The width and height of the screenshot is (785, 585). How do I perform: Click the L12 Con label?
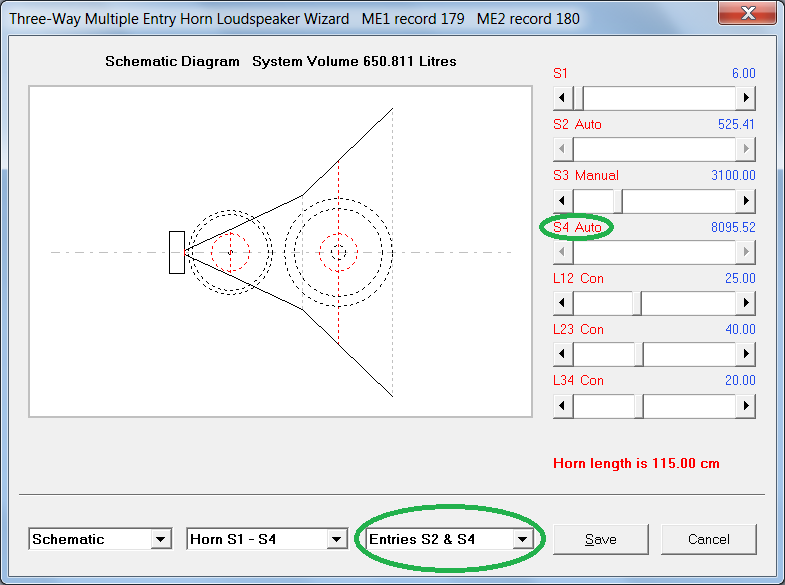pyautogui.click(x=578, y=279)
